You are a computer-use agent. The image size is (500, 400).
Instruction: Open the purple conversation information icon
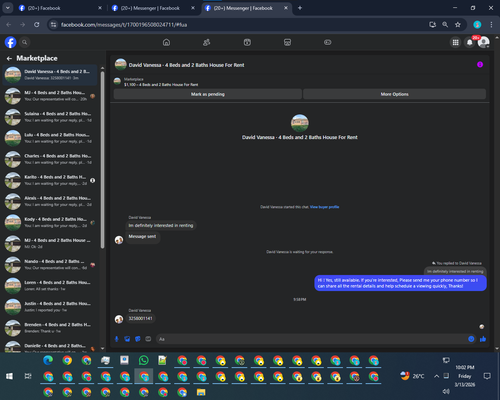(x=480, y=65)
